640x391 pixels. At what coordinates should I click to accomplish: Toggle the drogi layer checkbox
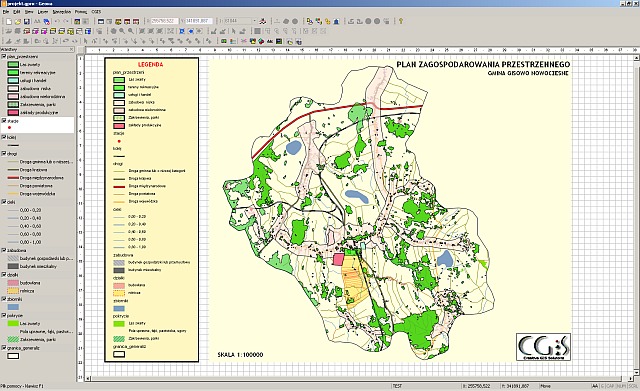click(x=4, y=153)
